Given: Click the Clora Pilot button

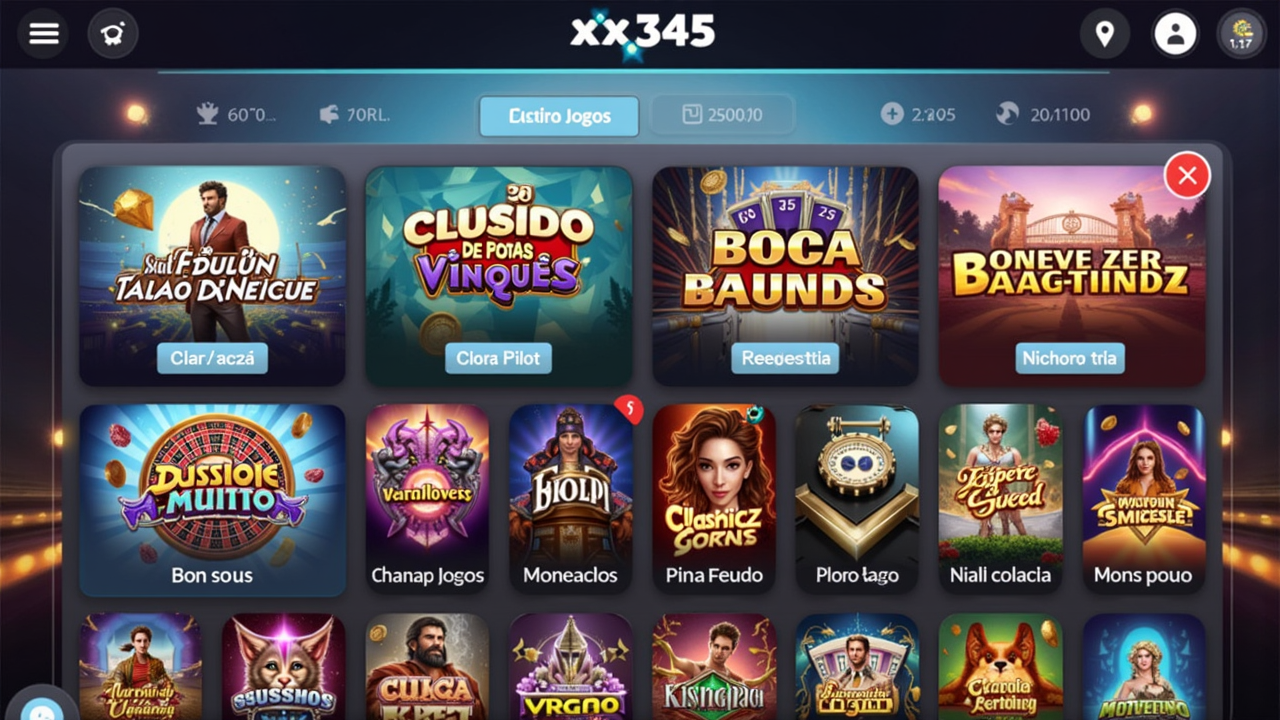Looking at the screenshot, I should tap(498, 358).
